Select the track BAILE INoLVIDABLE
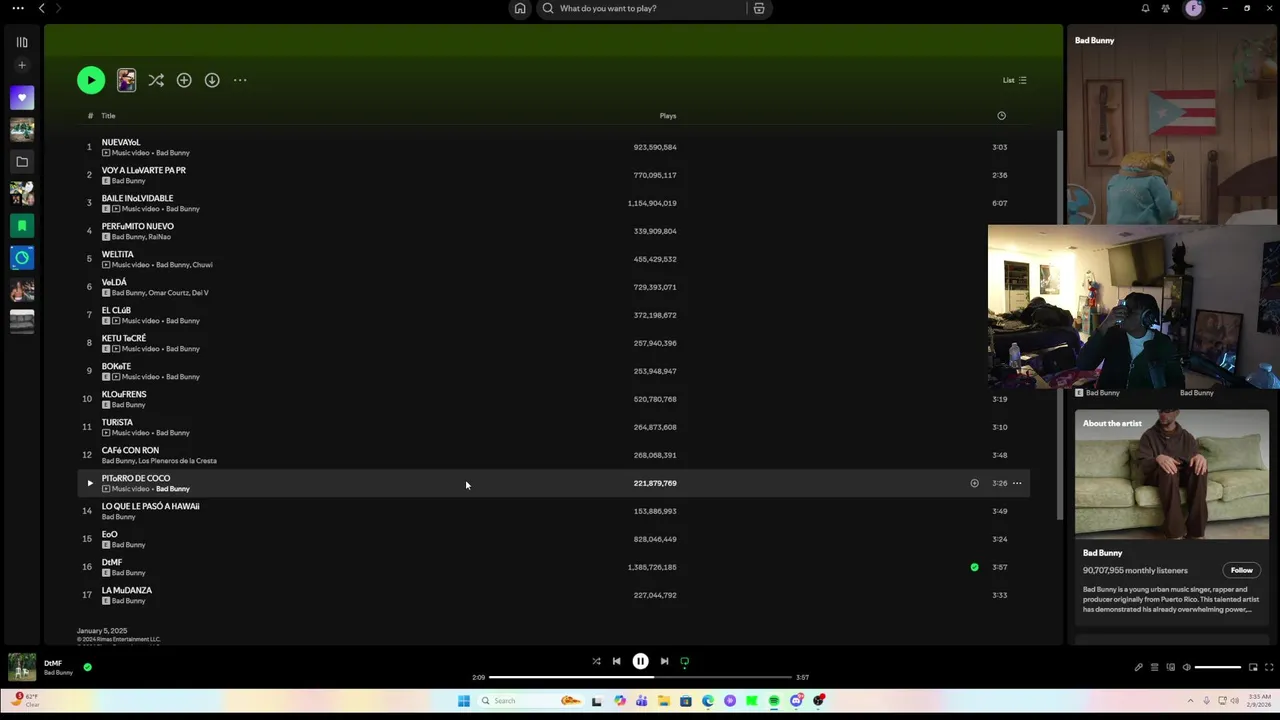This screenshot has height=720, width=1280. (553, 203)
